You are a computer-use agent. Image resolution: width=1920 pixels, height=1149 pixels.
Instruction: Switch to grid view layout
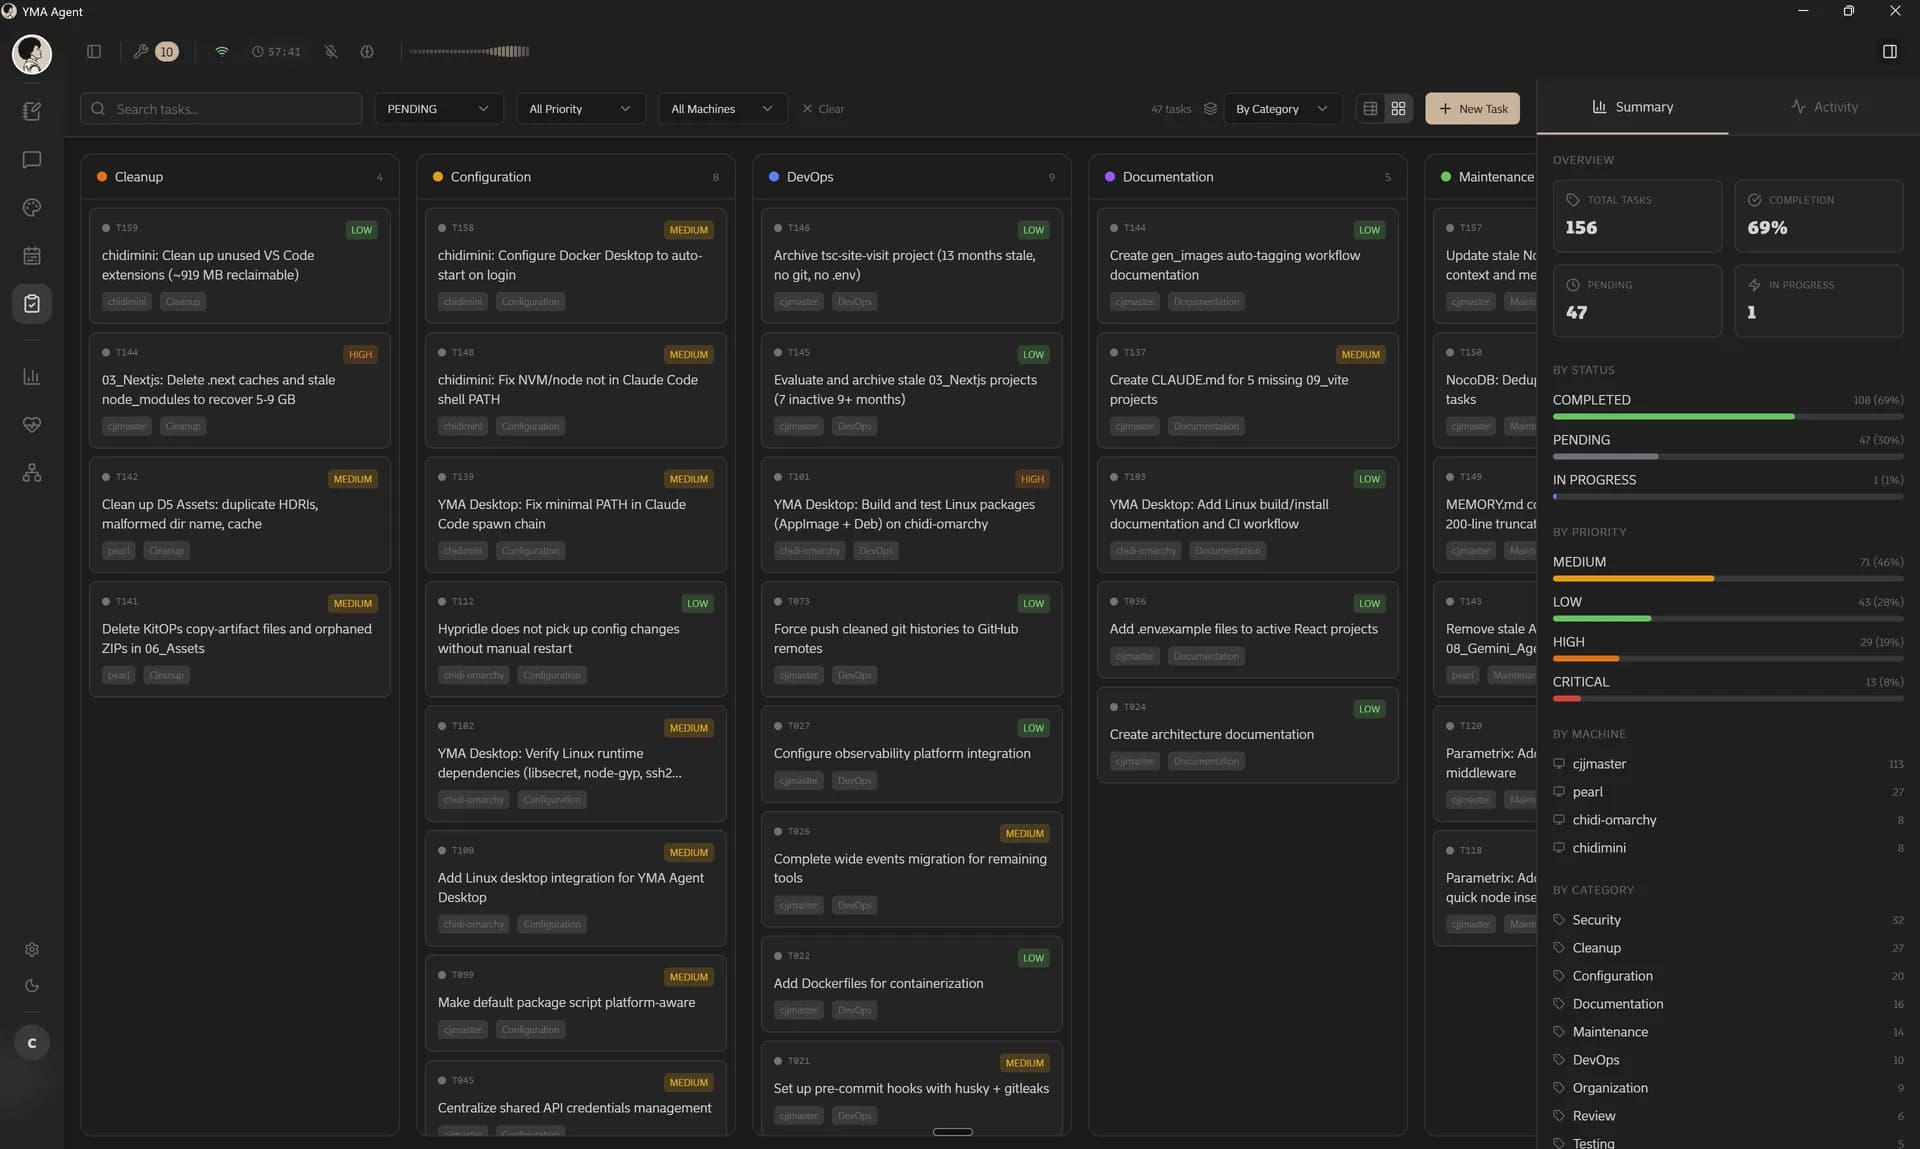click(1398, 108)
